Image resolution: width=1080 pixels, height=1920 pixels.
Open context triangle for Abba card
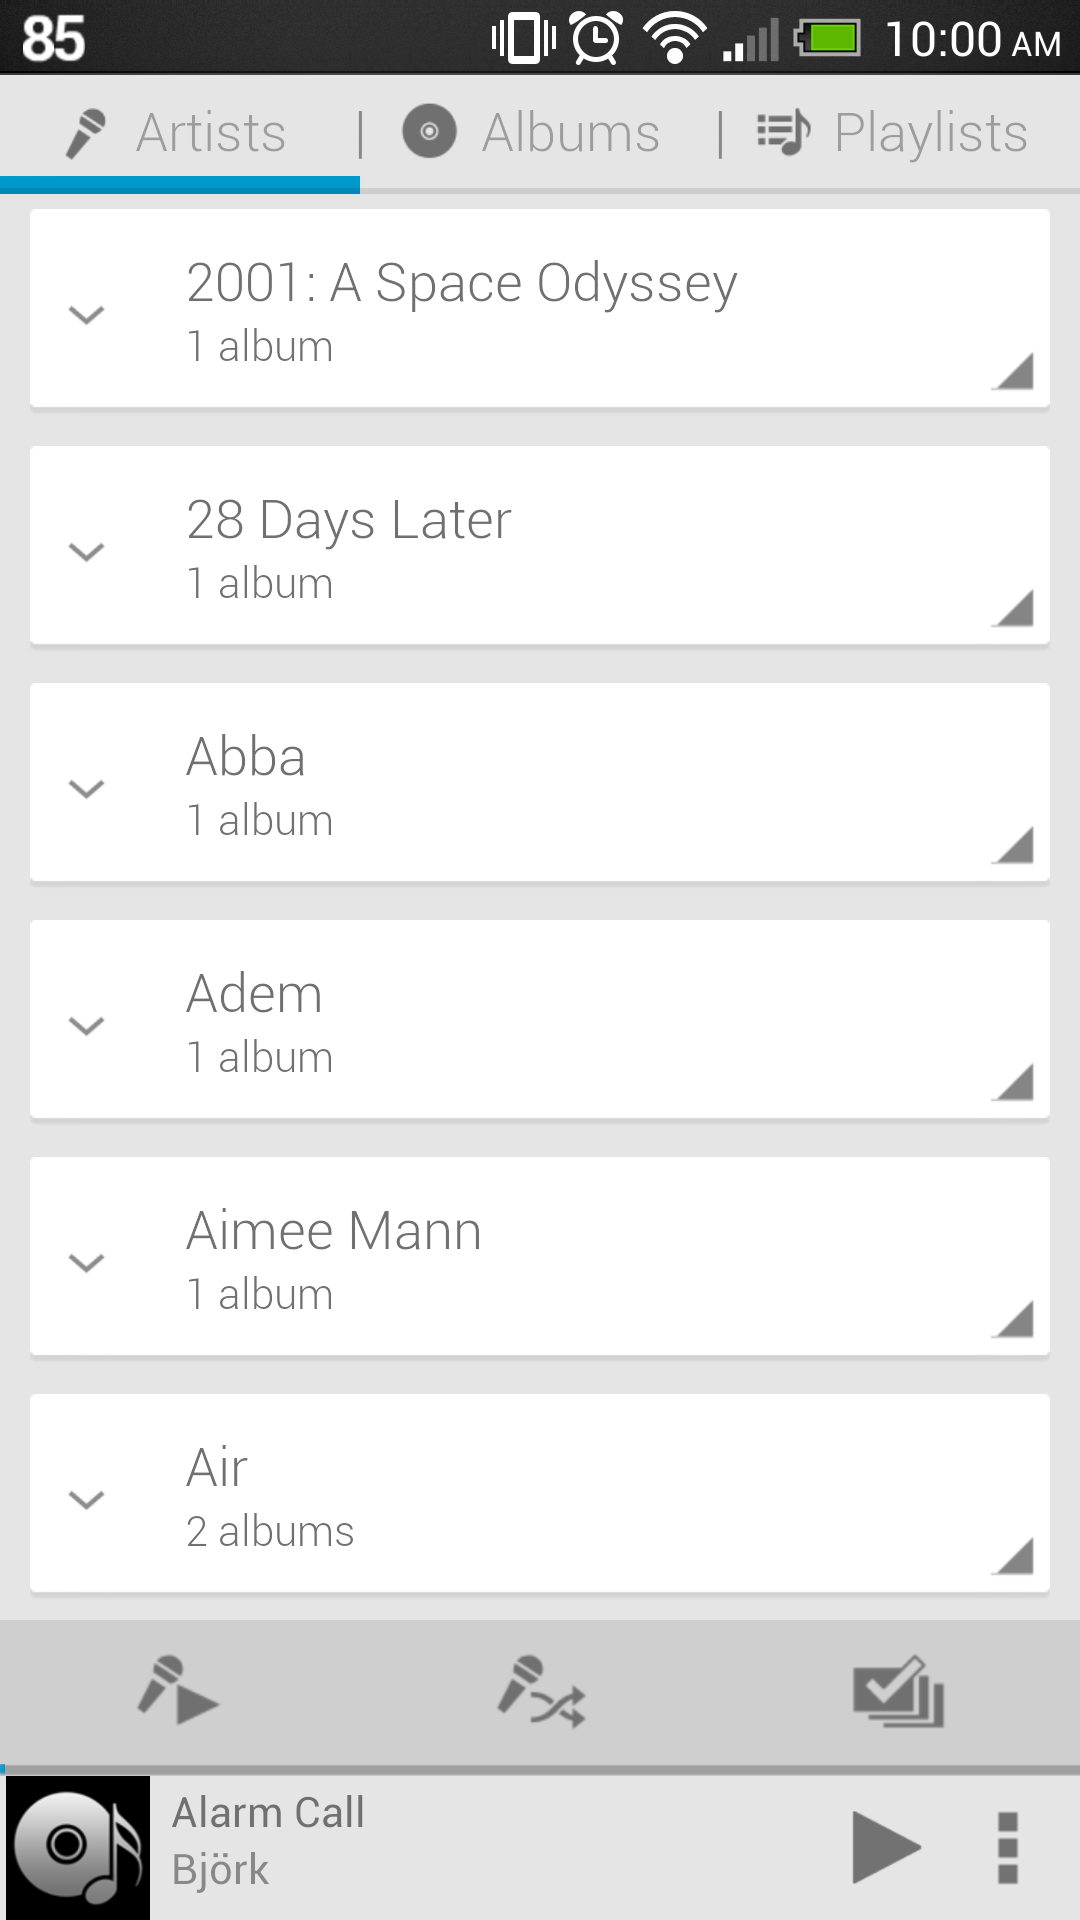(1013, 845)
